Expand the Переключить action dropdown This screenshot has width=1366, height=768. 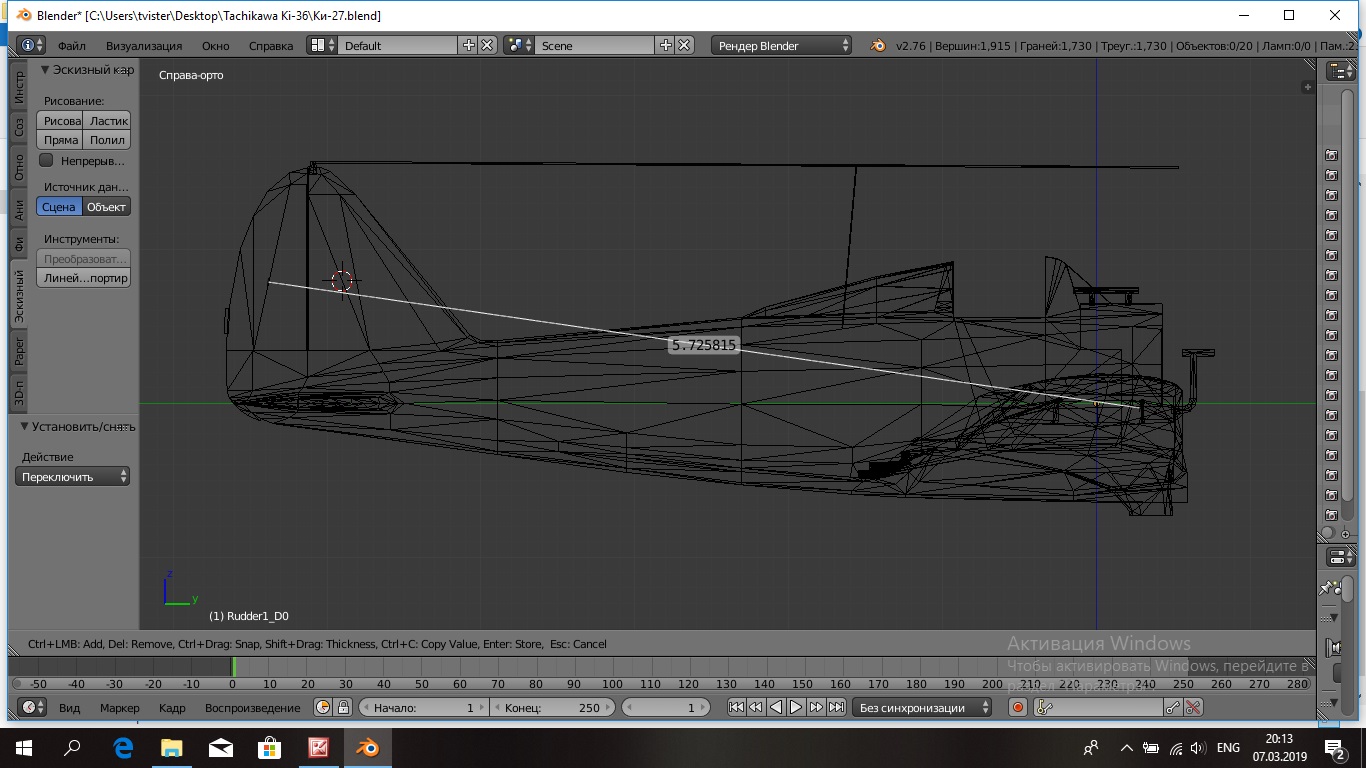[74, 477]
